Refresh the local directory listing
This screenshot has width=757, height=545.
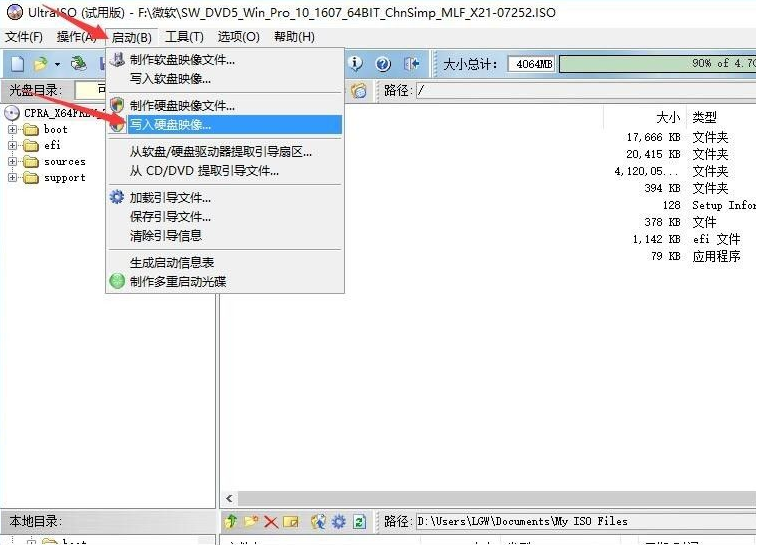pos(358,521)
